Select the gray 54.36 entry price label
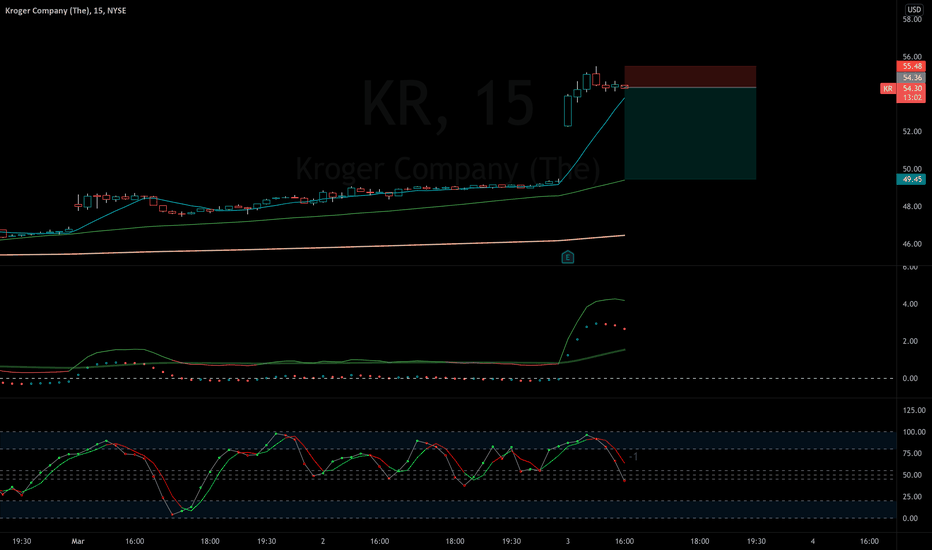 tap(911, 77)
